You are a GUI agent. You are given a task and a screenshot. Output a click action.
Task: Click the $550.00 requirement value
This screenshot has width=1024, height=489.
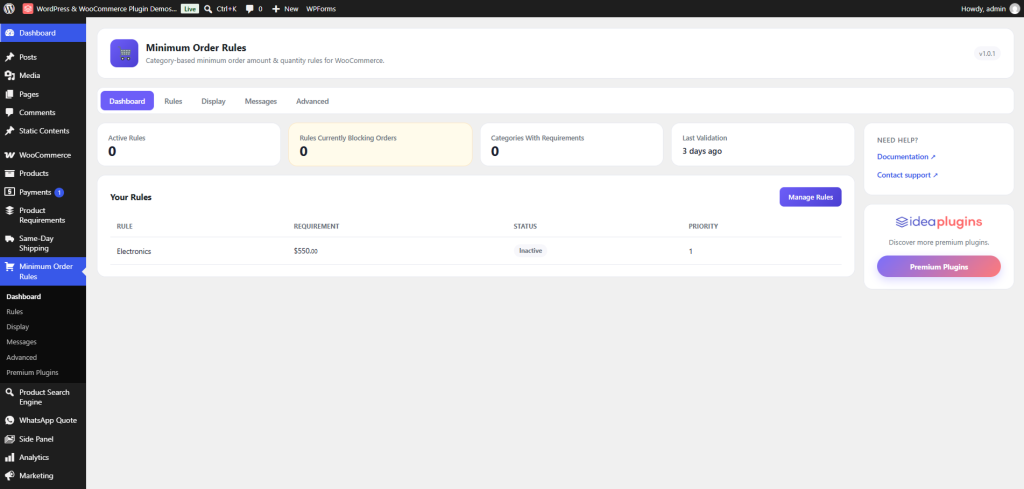click(306, 251)
